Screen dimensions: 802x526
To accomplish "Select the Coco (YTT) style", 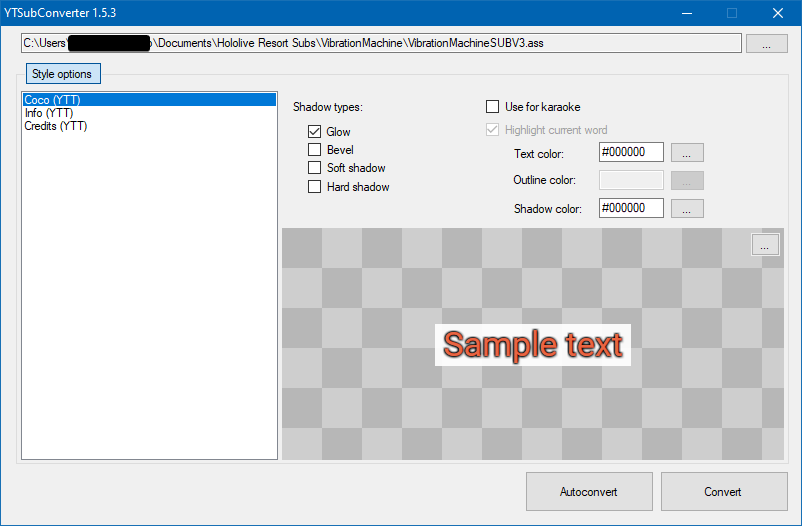I will click(x=149, y=100).
